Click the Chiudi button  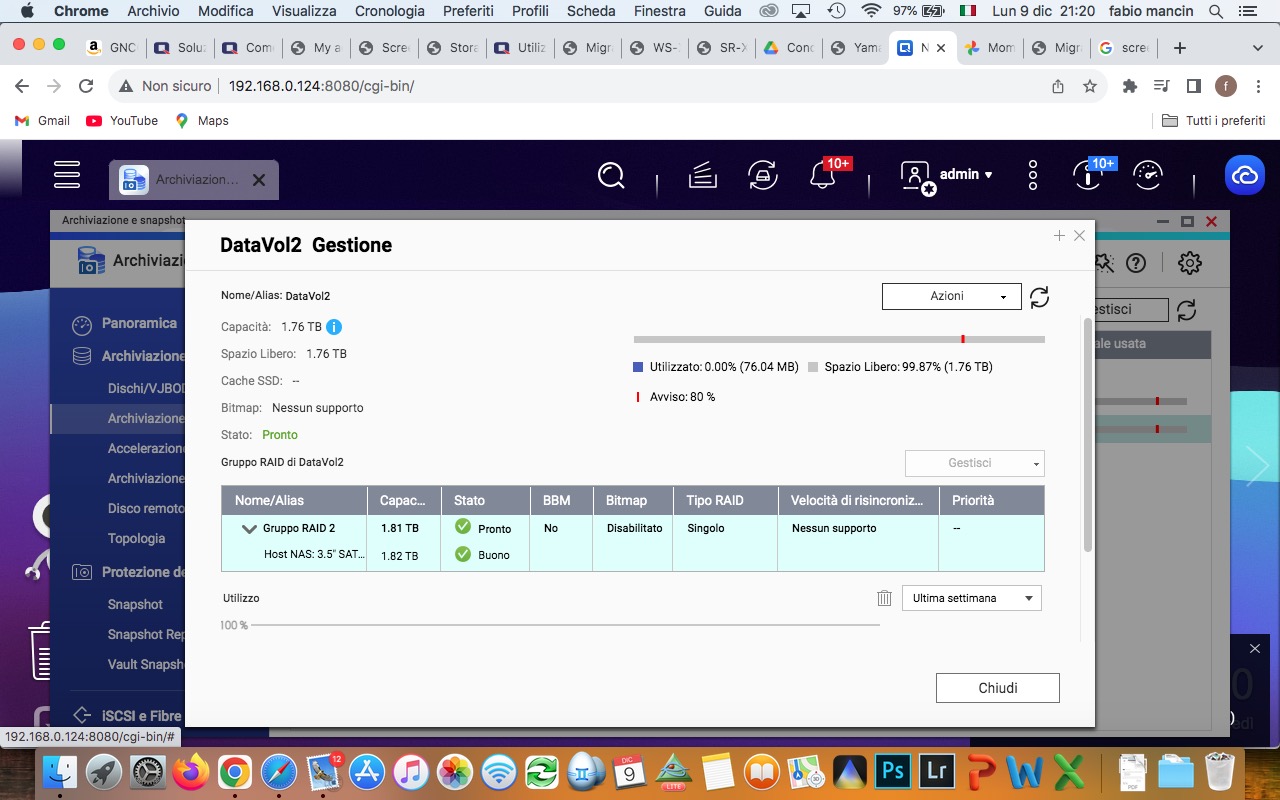point(997,688)
